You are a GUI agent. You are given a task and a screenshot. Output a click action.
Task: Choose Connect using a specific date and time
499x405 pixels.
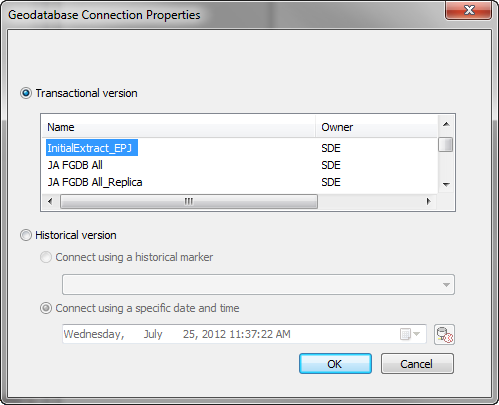(x=46, y=308)
